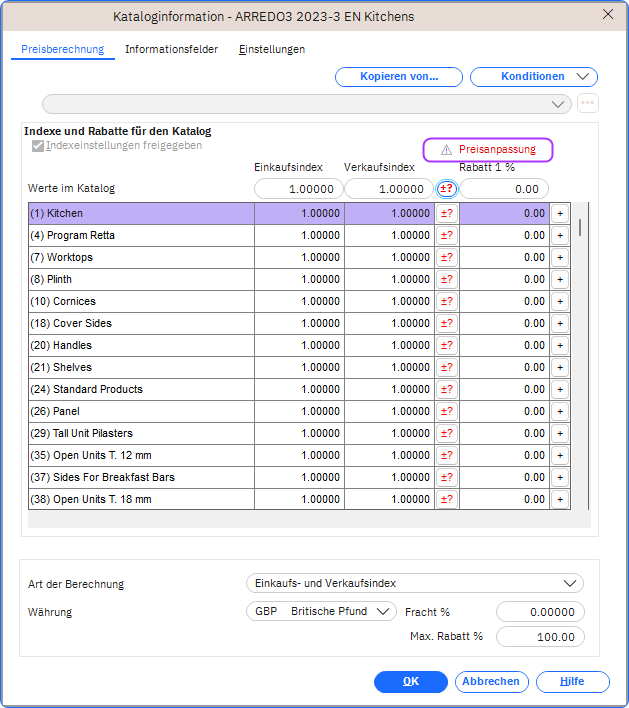The height and width of the screenshot is (708, 629).
Task: Click the ellipsis button next to top combo box
Action: [x=587, y=103]
